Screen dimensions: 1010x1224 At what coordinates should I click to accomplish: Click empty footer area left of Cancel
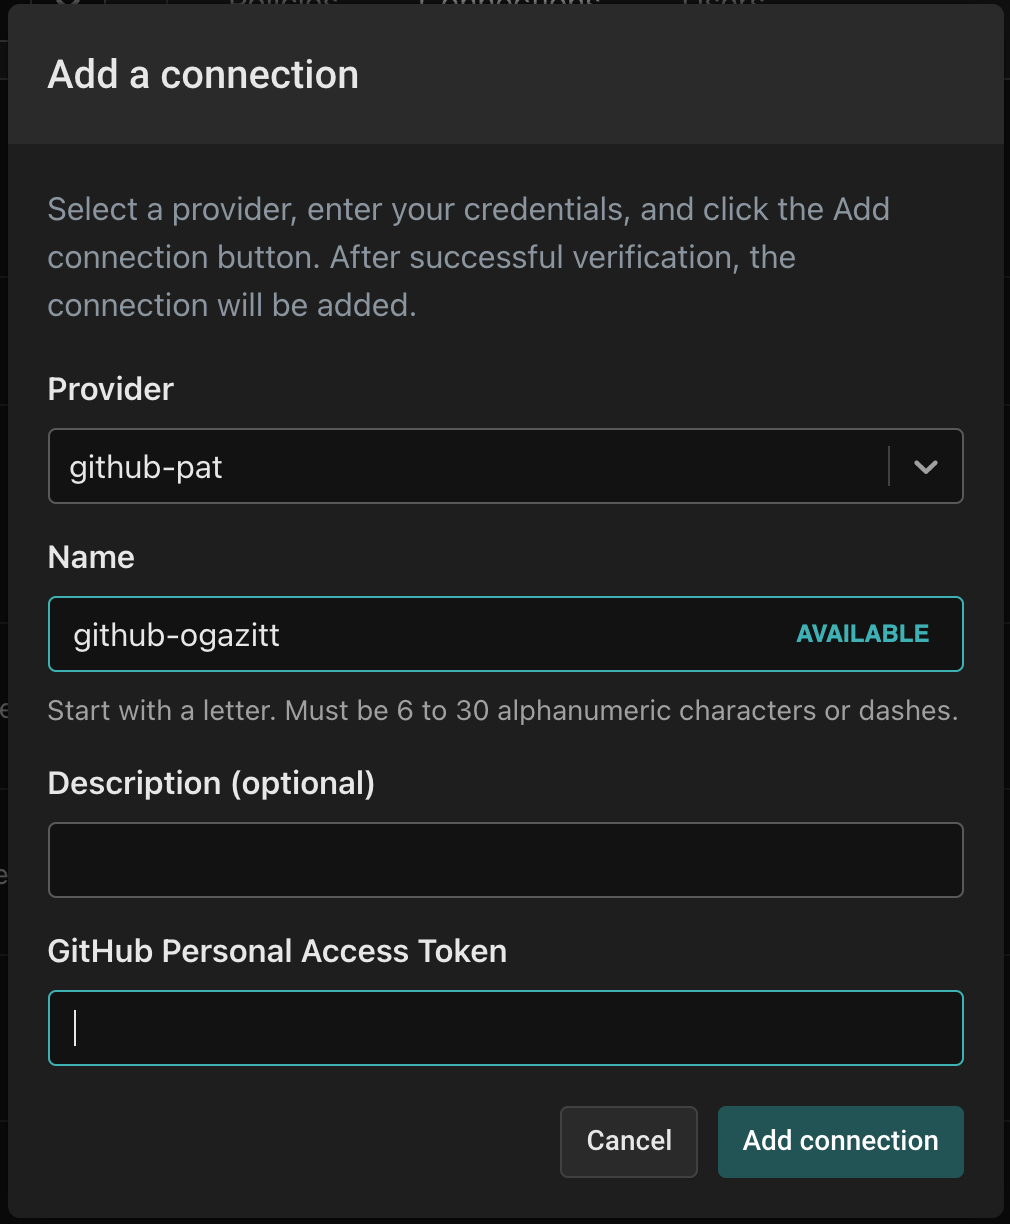click(x=300, y=1141)
